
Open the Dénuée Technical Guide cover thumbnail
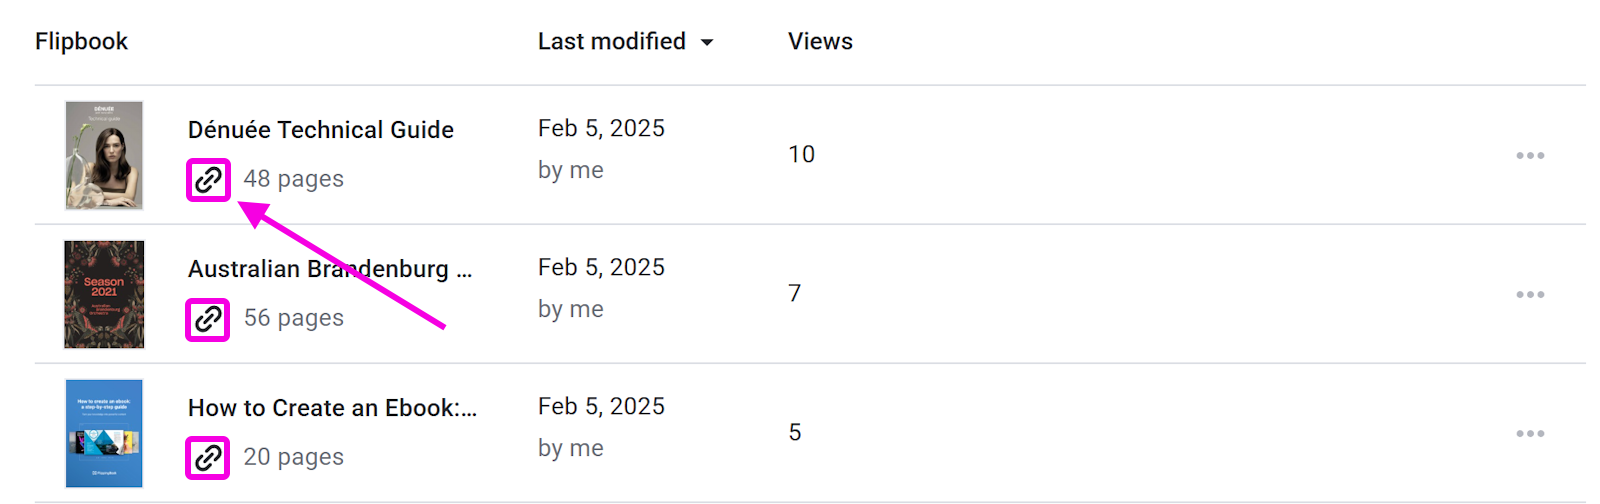[x=104, y=155]
